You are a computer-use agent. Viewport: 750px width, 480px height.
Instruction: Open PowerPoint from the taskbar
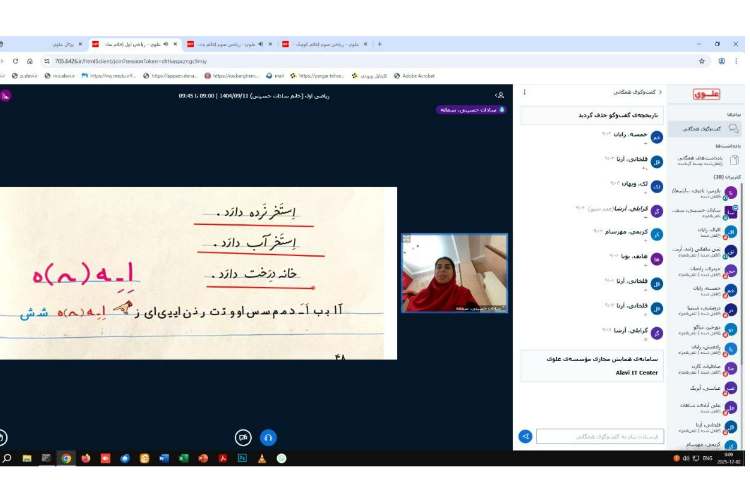click(x=203, y=458)
